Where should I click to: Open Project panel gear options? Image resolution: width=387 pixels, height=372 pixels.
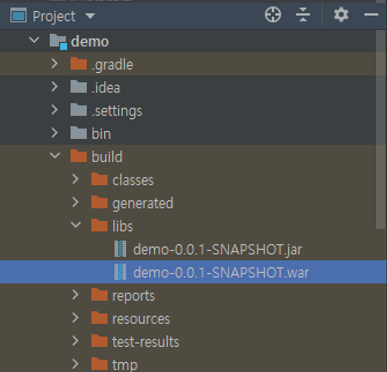341,15
